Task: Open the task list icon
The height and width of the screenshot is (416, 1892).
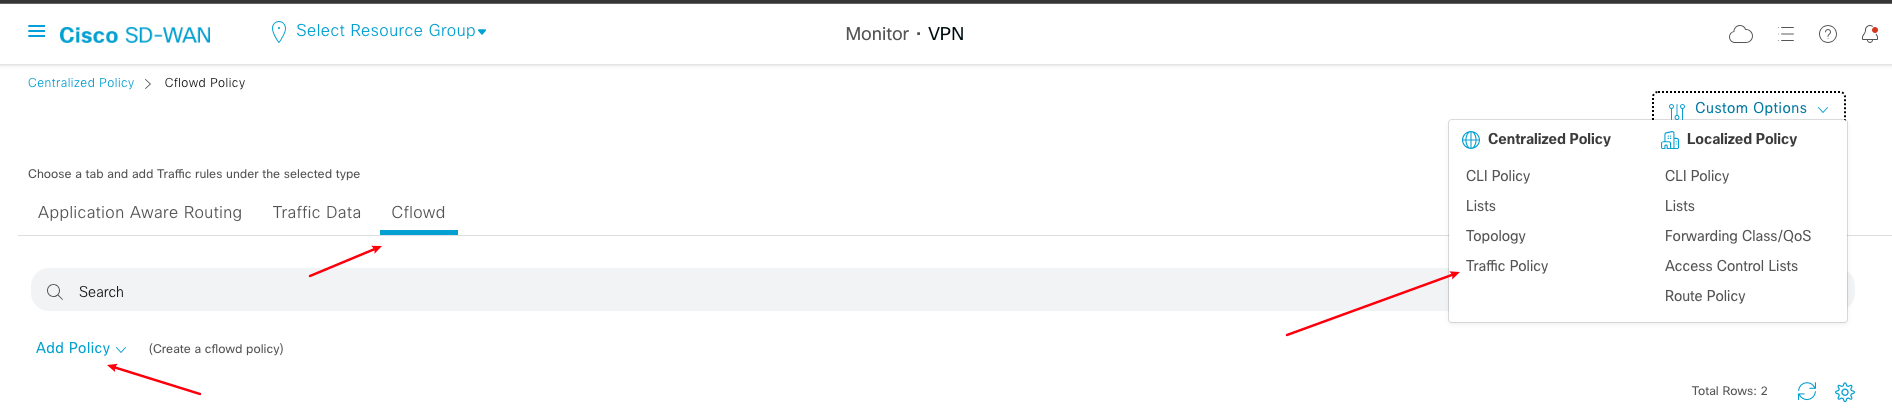Action: point(1787,35)
